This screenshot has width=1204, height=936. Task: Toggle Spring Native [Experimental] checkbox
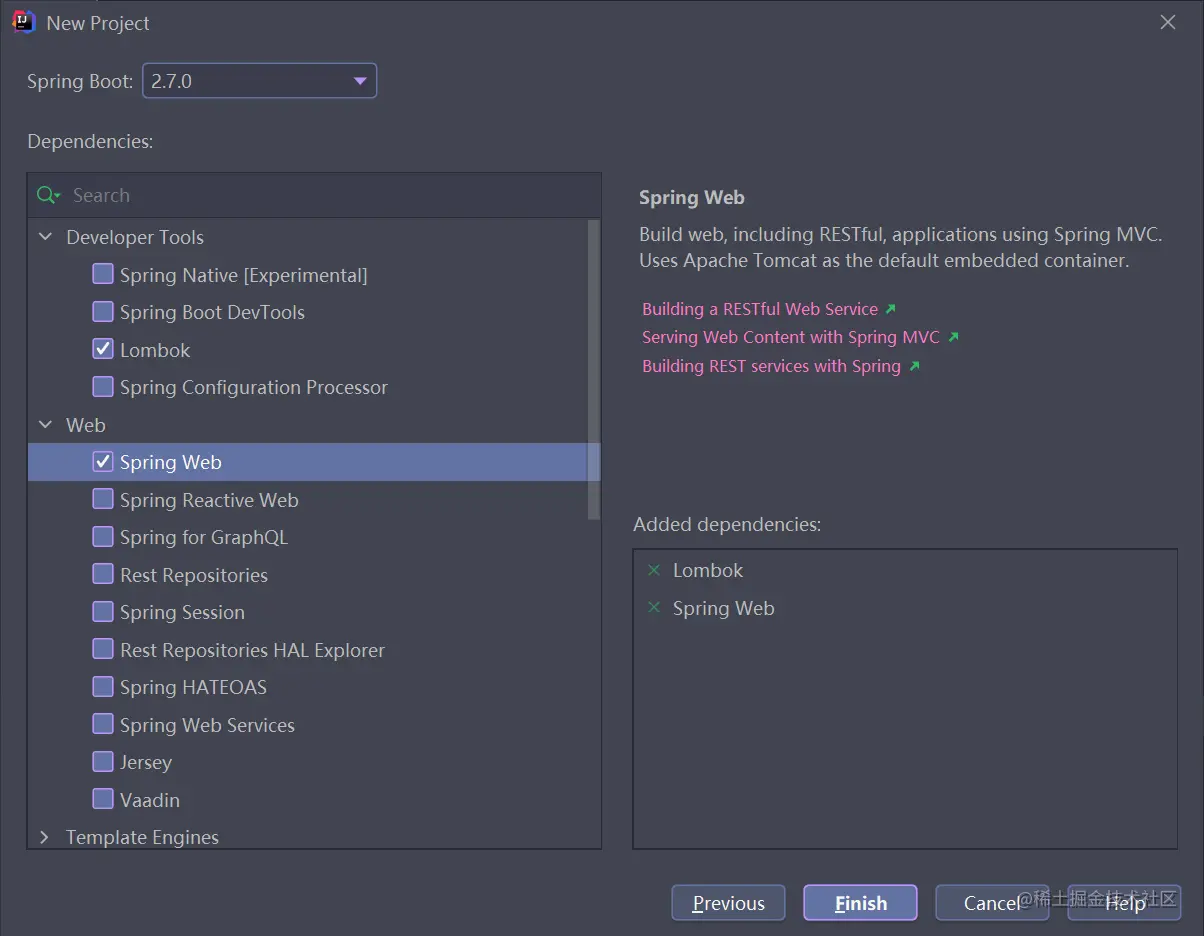(103, 274)
